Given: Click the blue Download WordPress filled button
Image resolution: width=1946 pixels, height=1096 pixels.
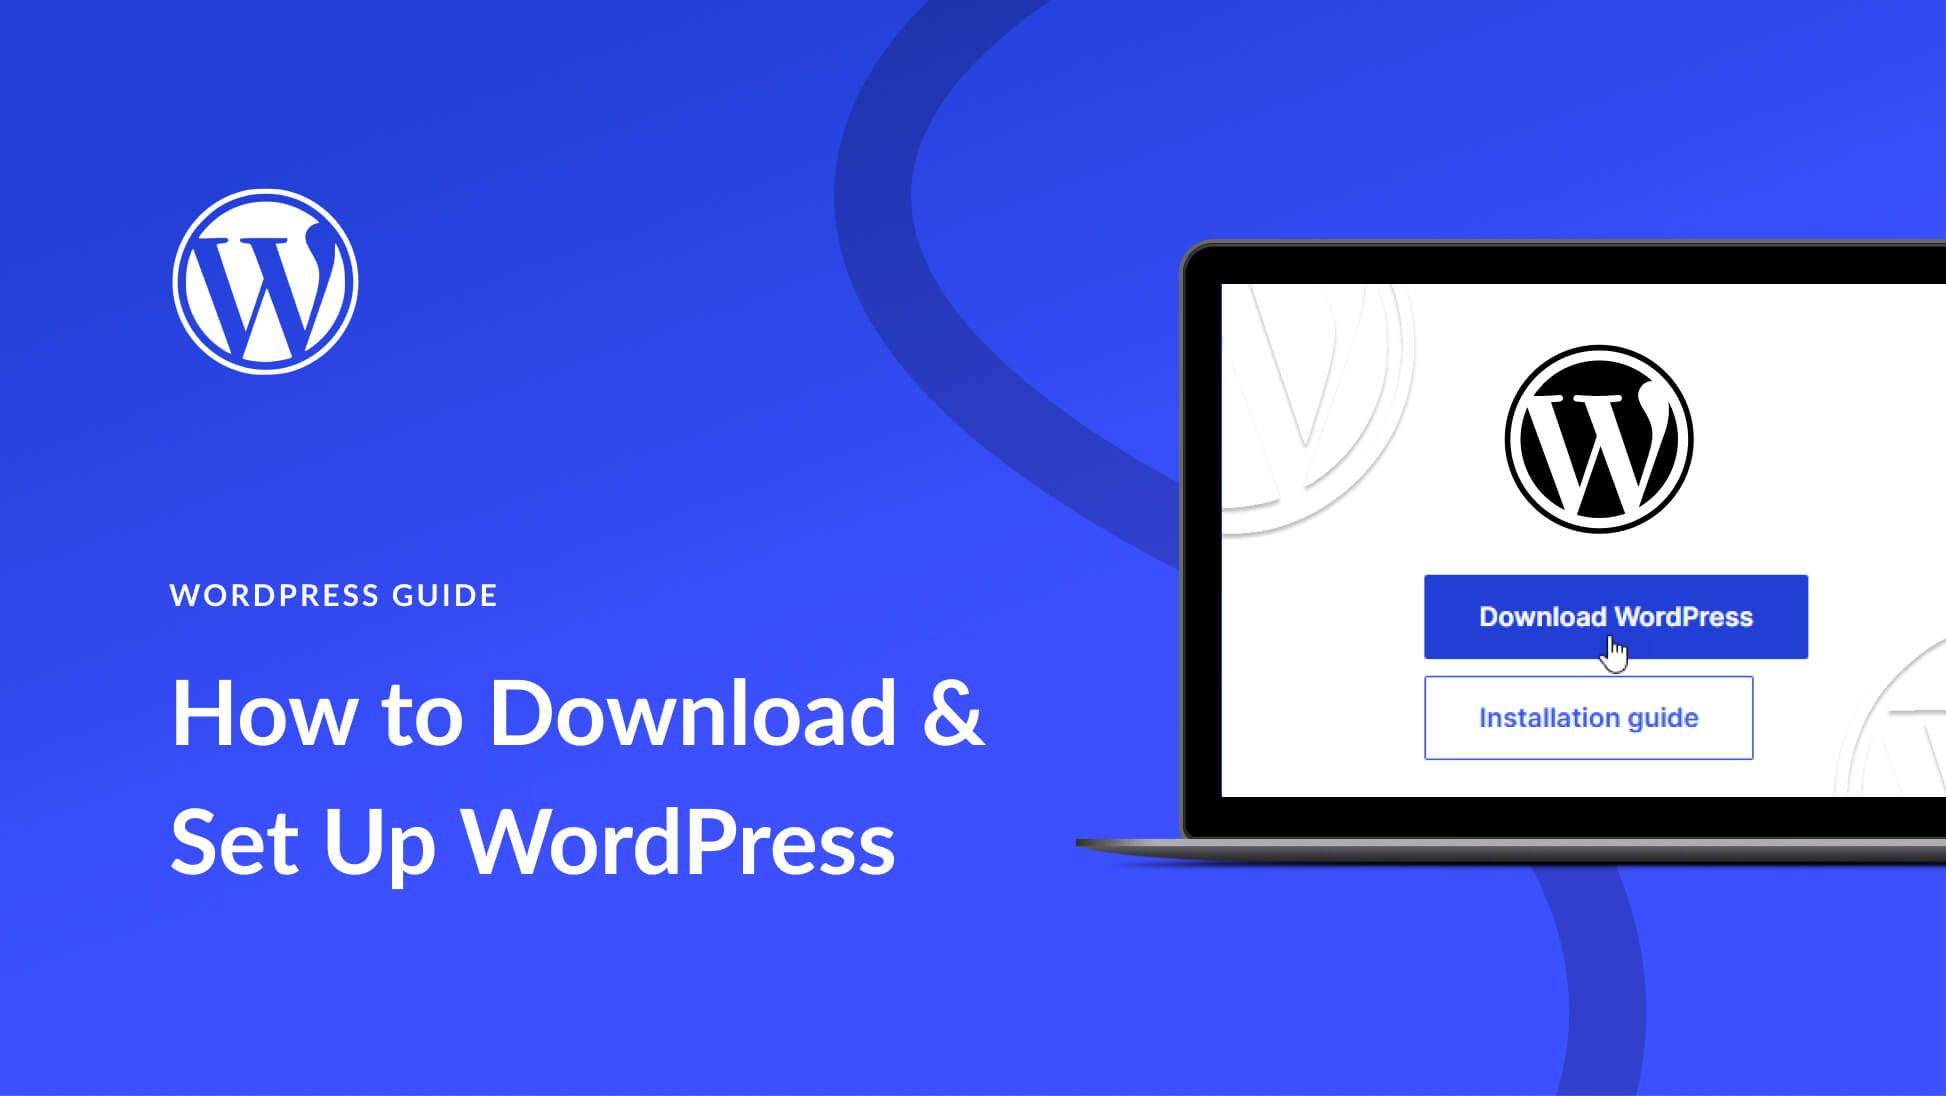Looking at the screenshot, I should (x=1616, y=616).
